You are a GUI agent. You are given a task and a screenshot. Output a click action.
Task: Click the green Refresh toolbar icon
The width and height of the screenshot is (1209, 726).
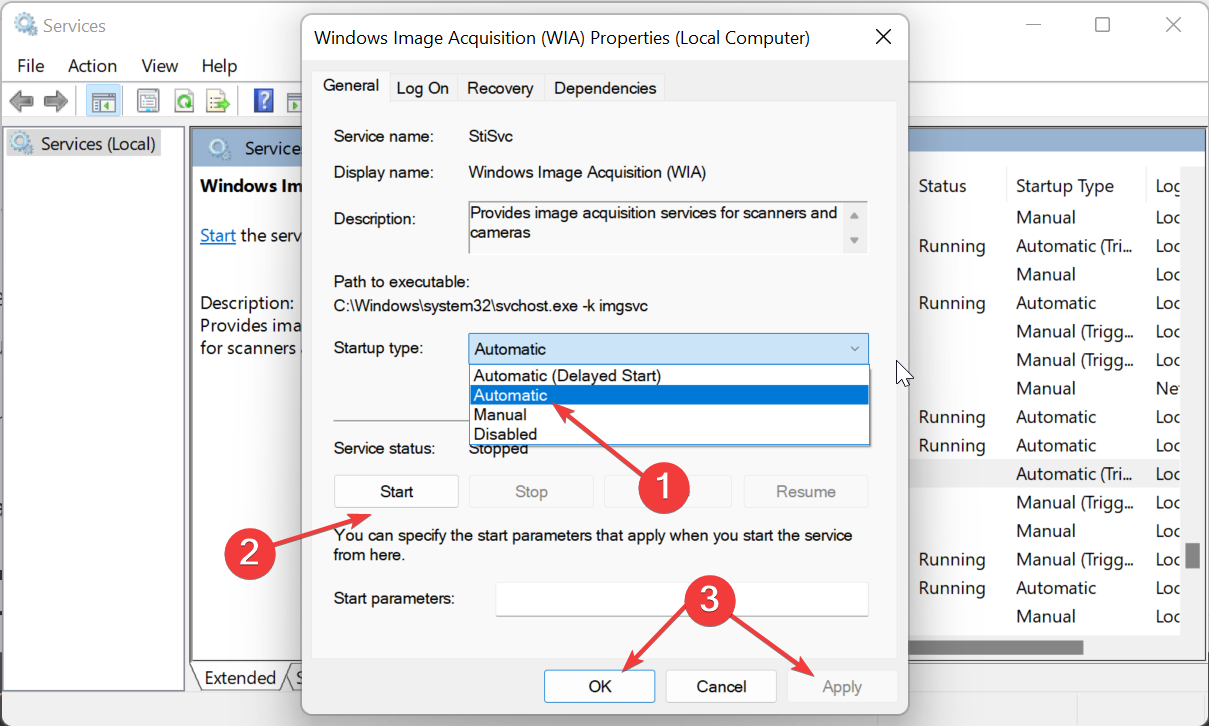[x=184, y=101]
